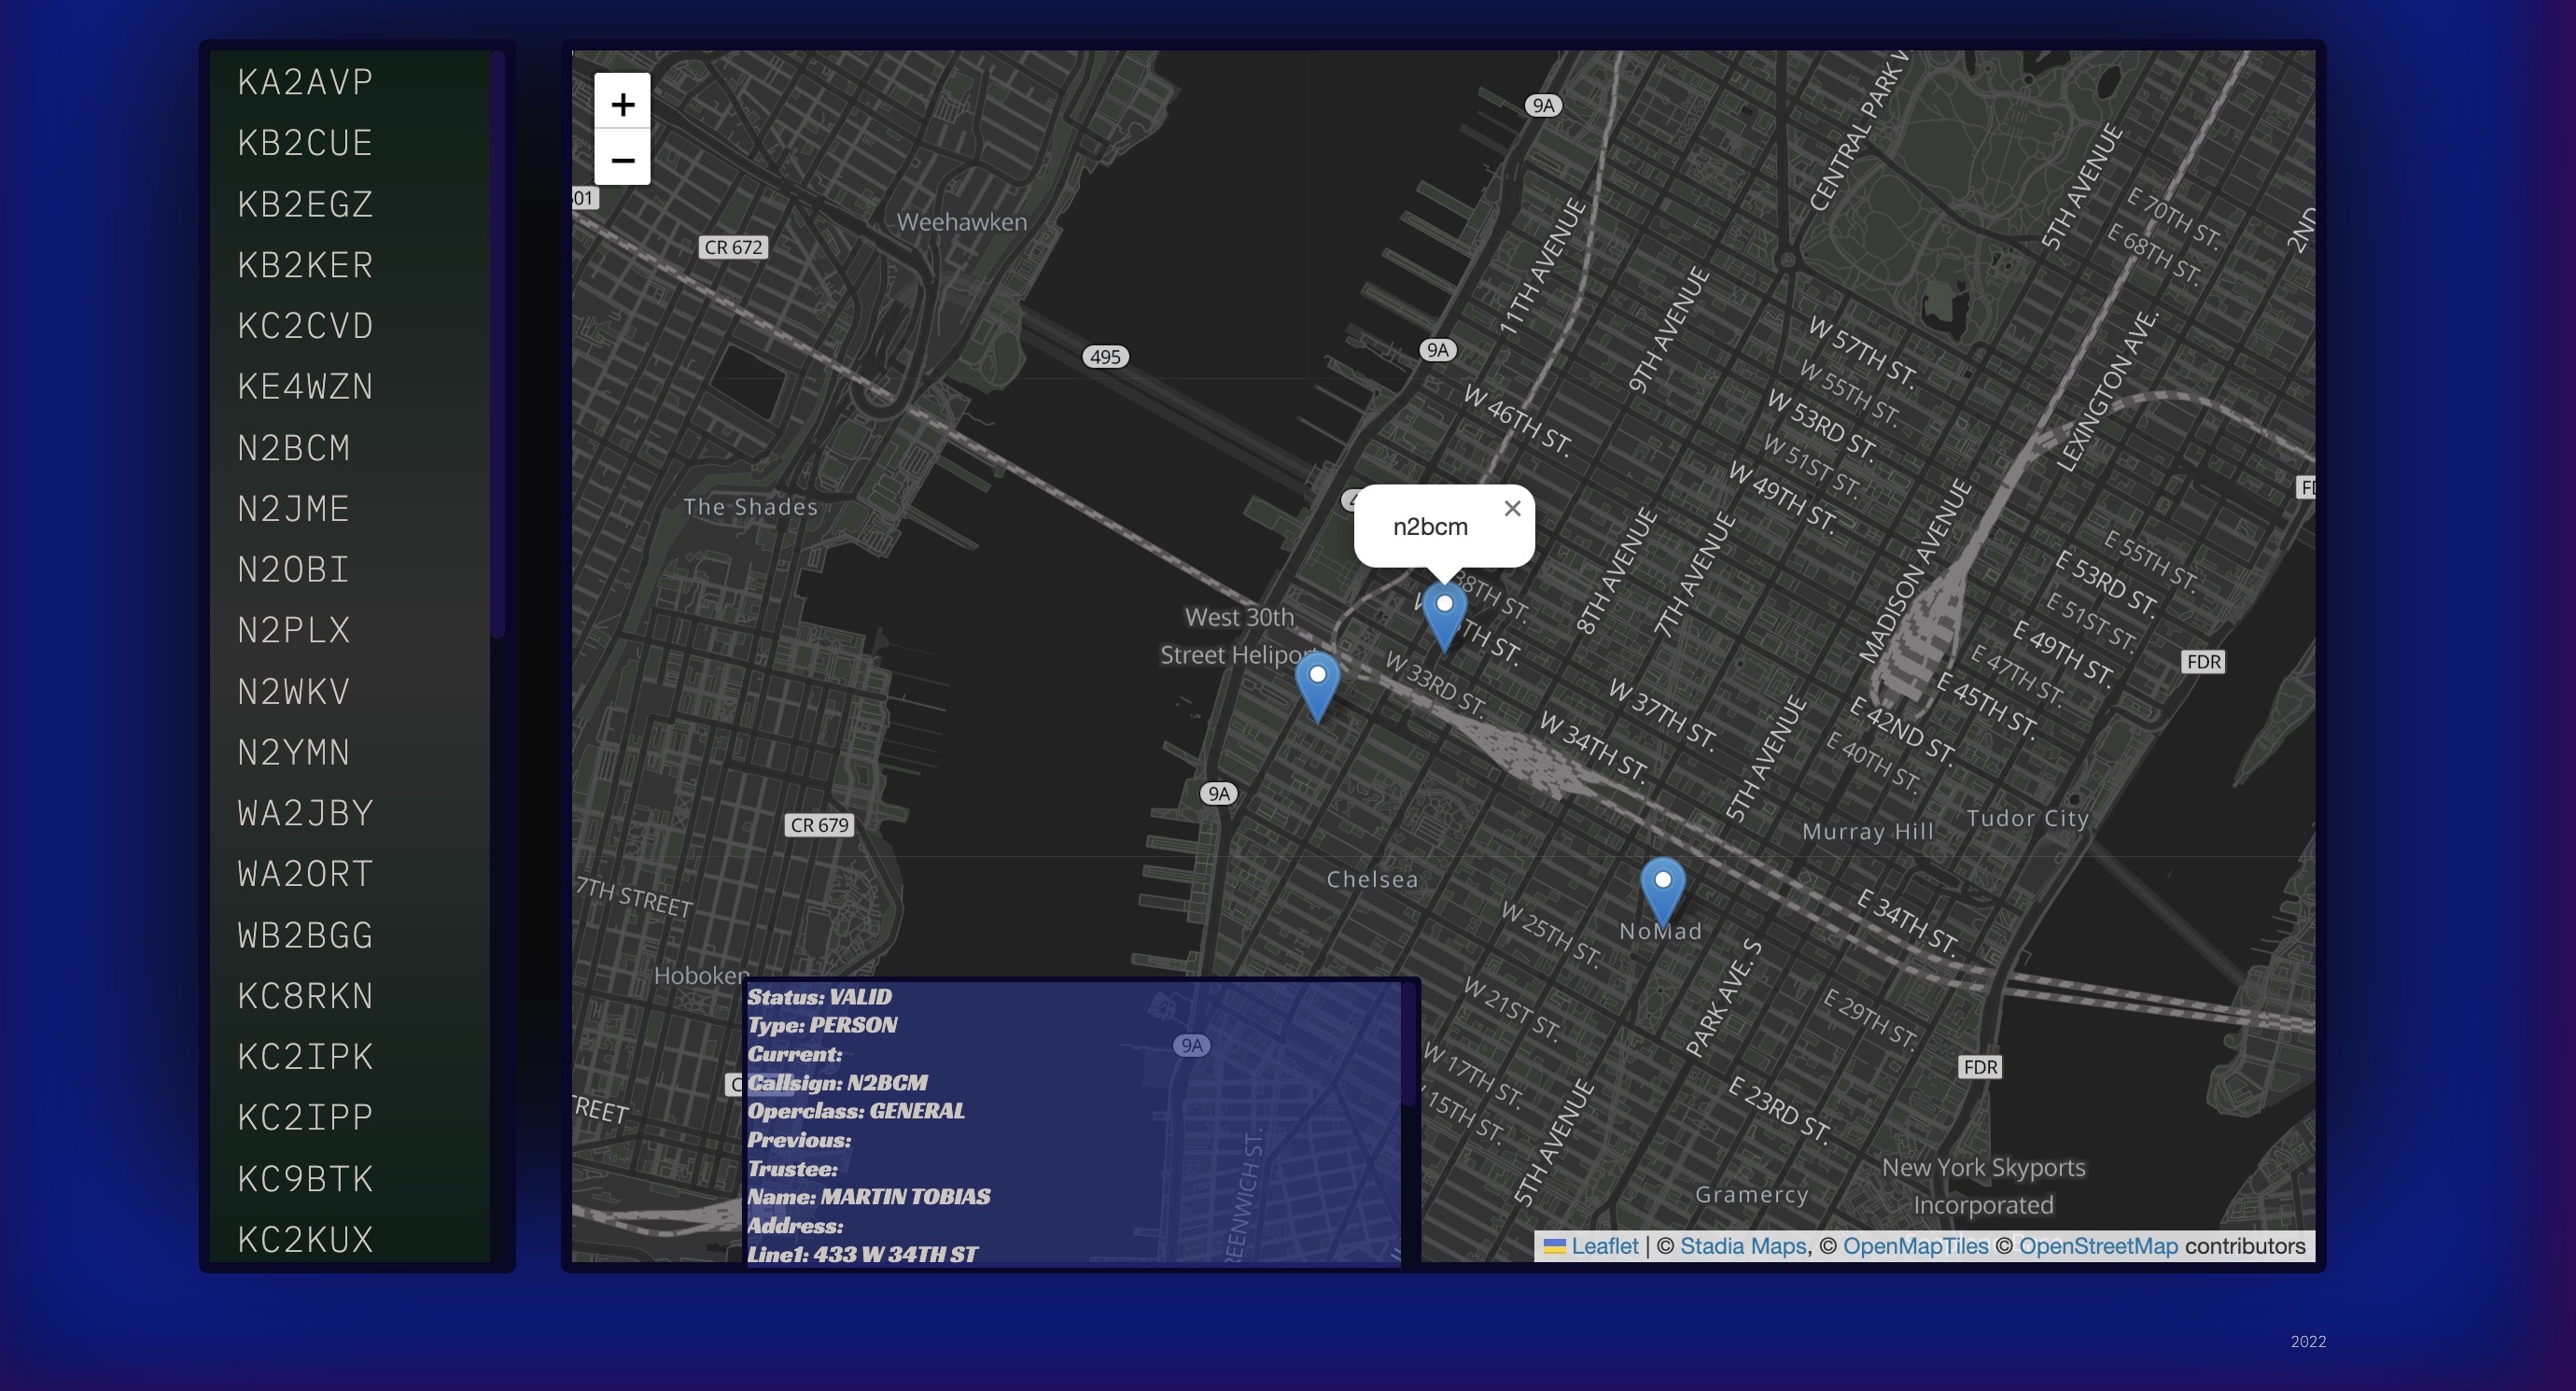Open the OpenStreetMap link
This screenshot has height=1391, width=2576.
(2097, 1246)
